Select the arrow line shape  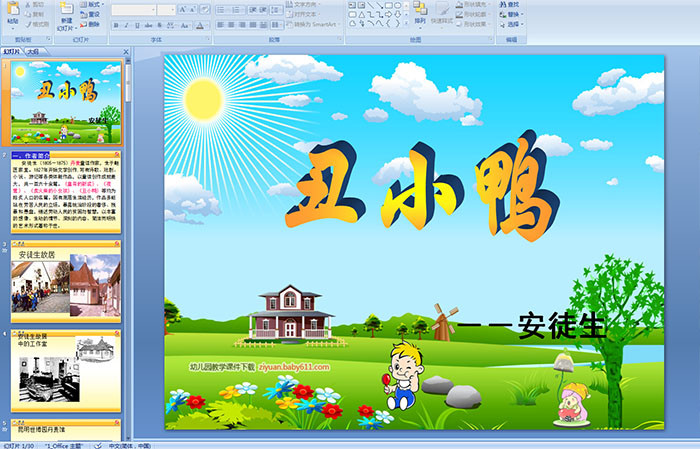(379, 5)
